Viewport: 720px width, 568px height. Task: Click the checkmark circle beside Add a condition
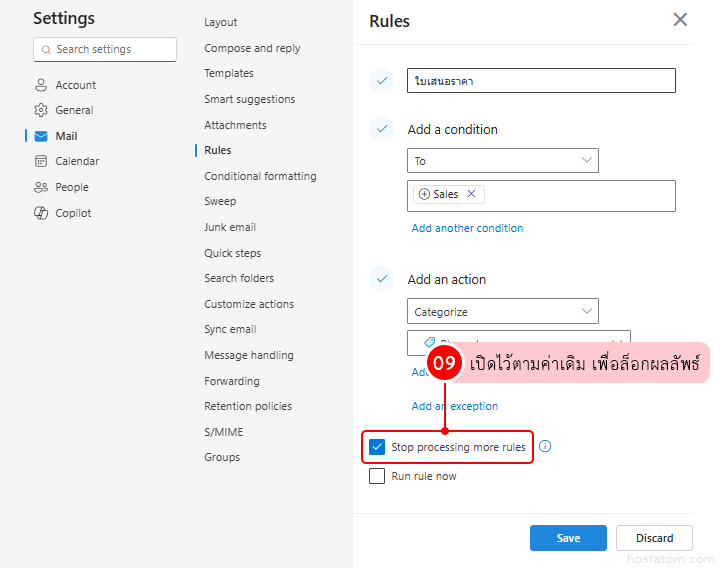click(382, 129)
